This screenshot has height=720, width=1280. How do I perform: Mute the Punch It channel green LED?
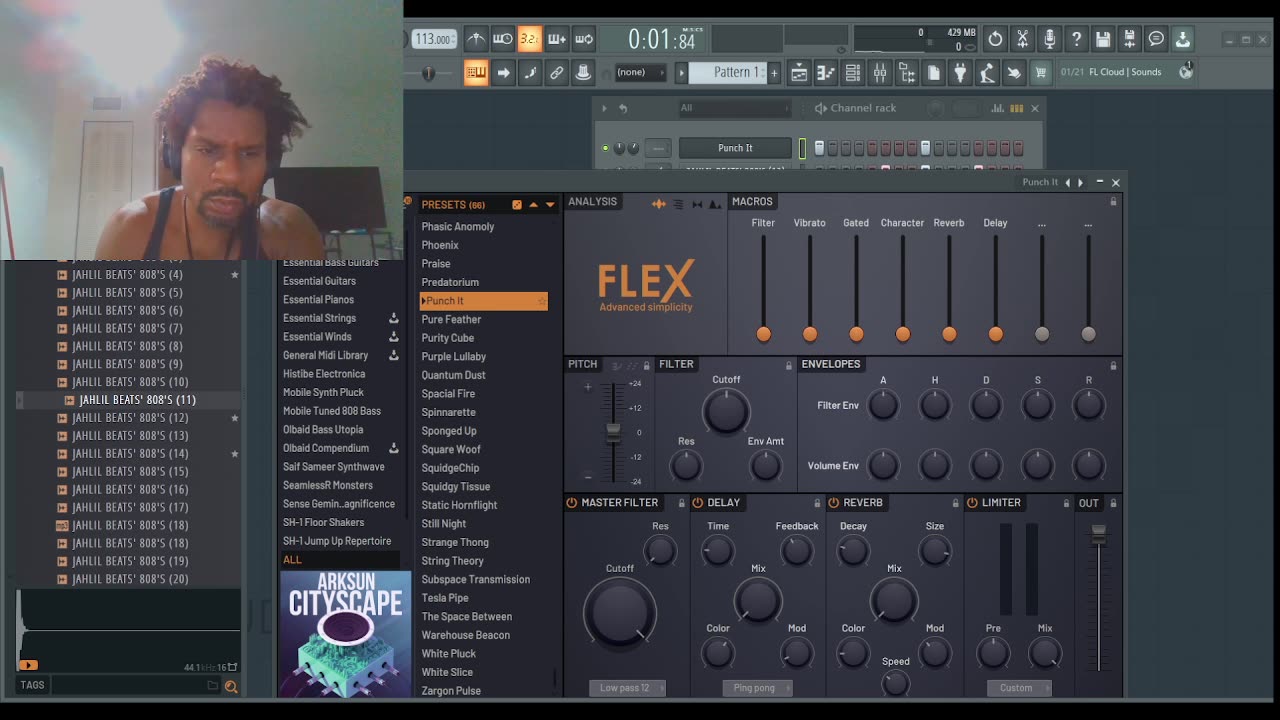pos(605,148)
